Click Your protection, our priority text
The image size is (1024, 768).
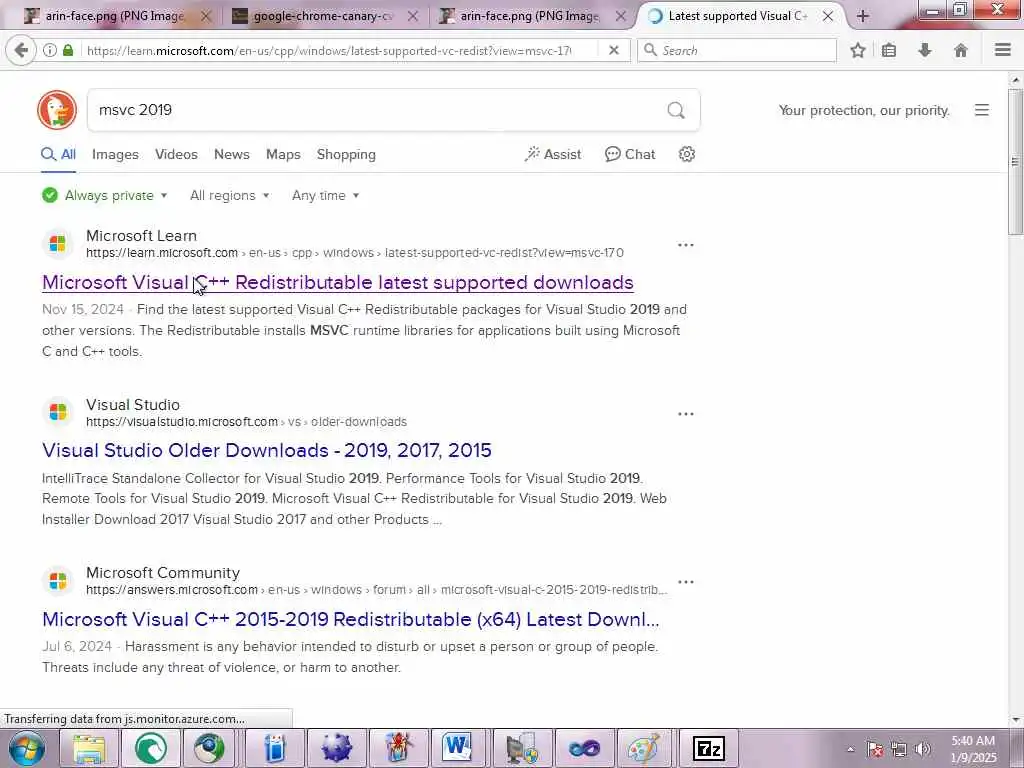pos(864,110)
